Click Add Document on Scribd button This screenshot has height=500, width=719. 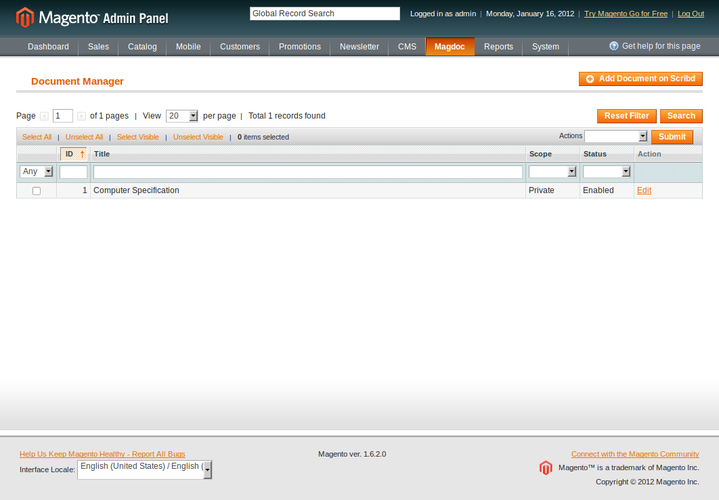tap(641, 79)
